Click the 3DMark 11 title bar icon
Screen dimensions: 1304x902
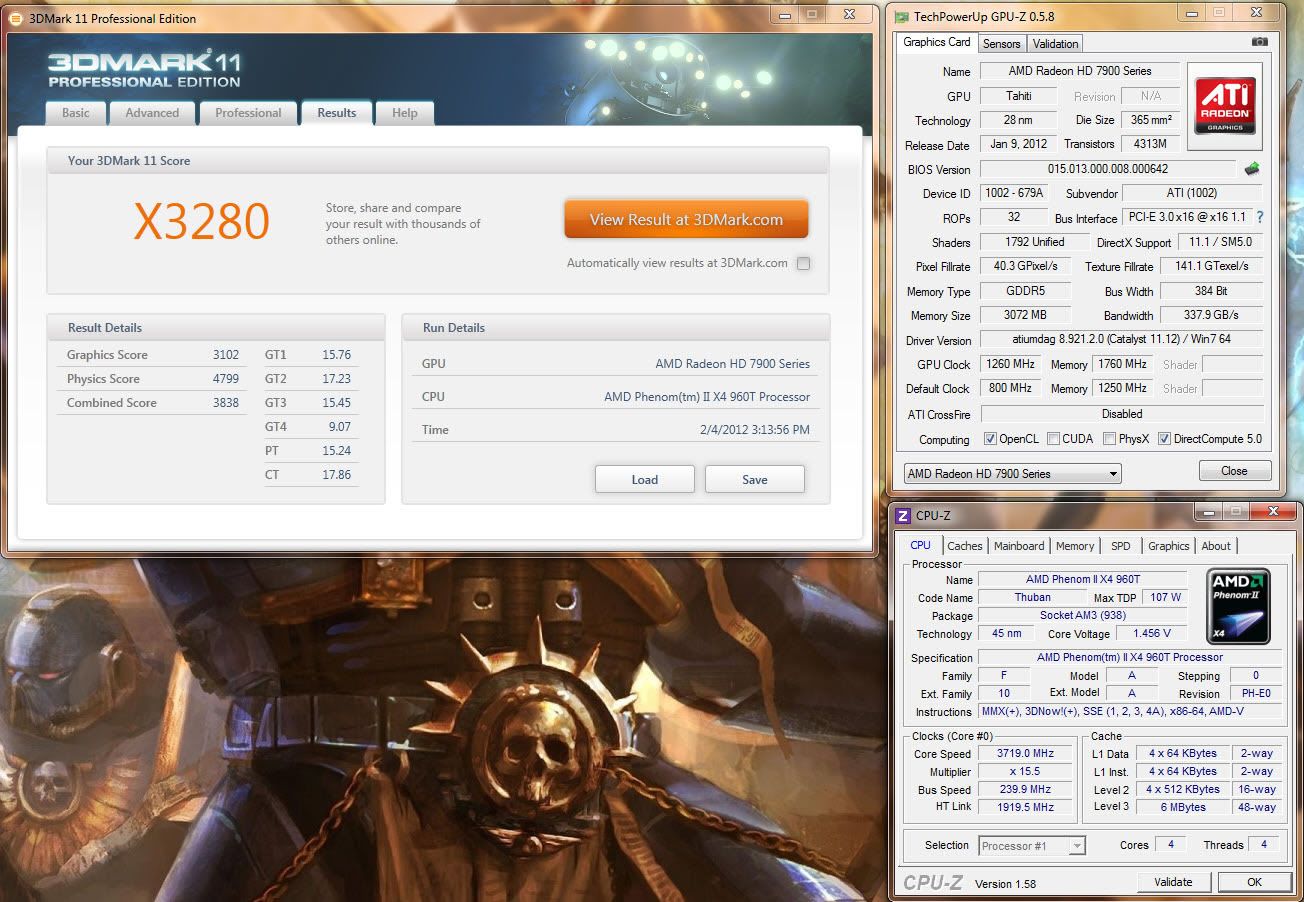click(16, 18)
